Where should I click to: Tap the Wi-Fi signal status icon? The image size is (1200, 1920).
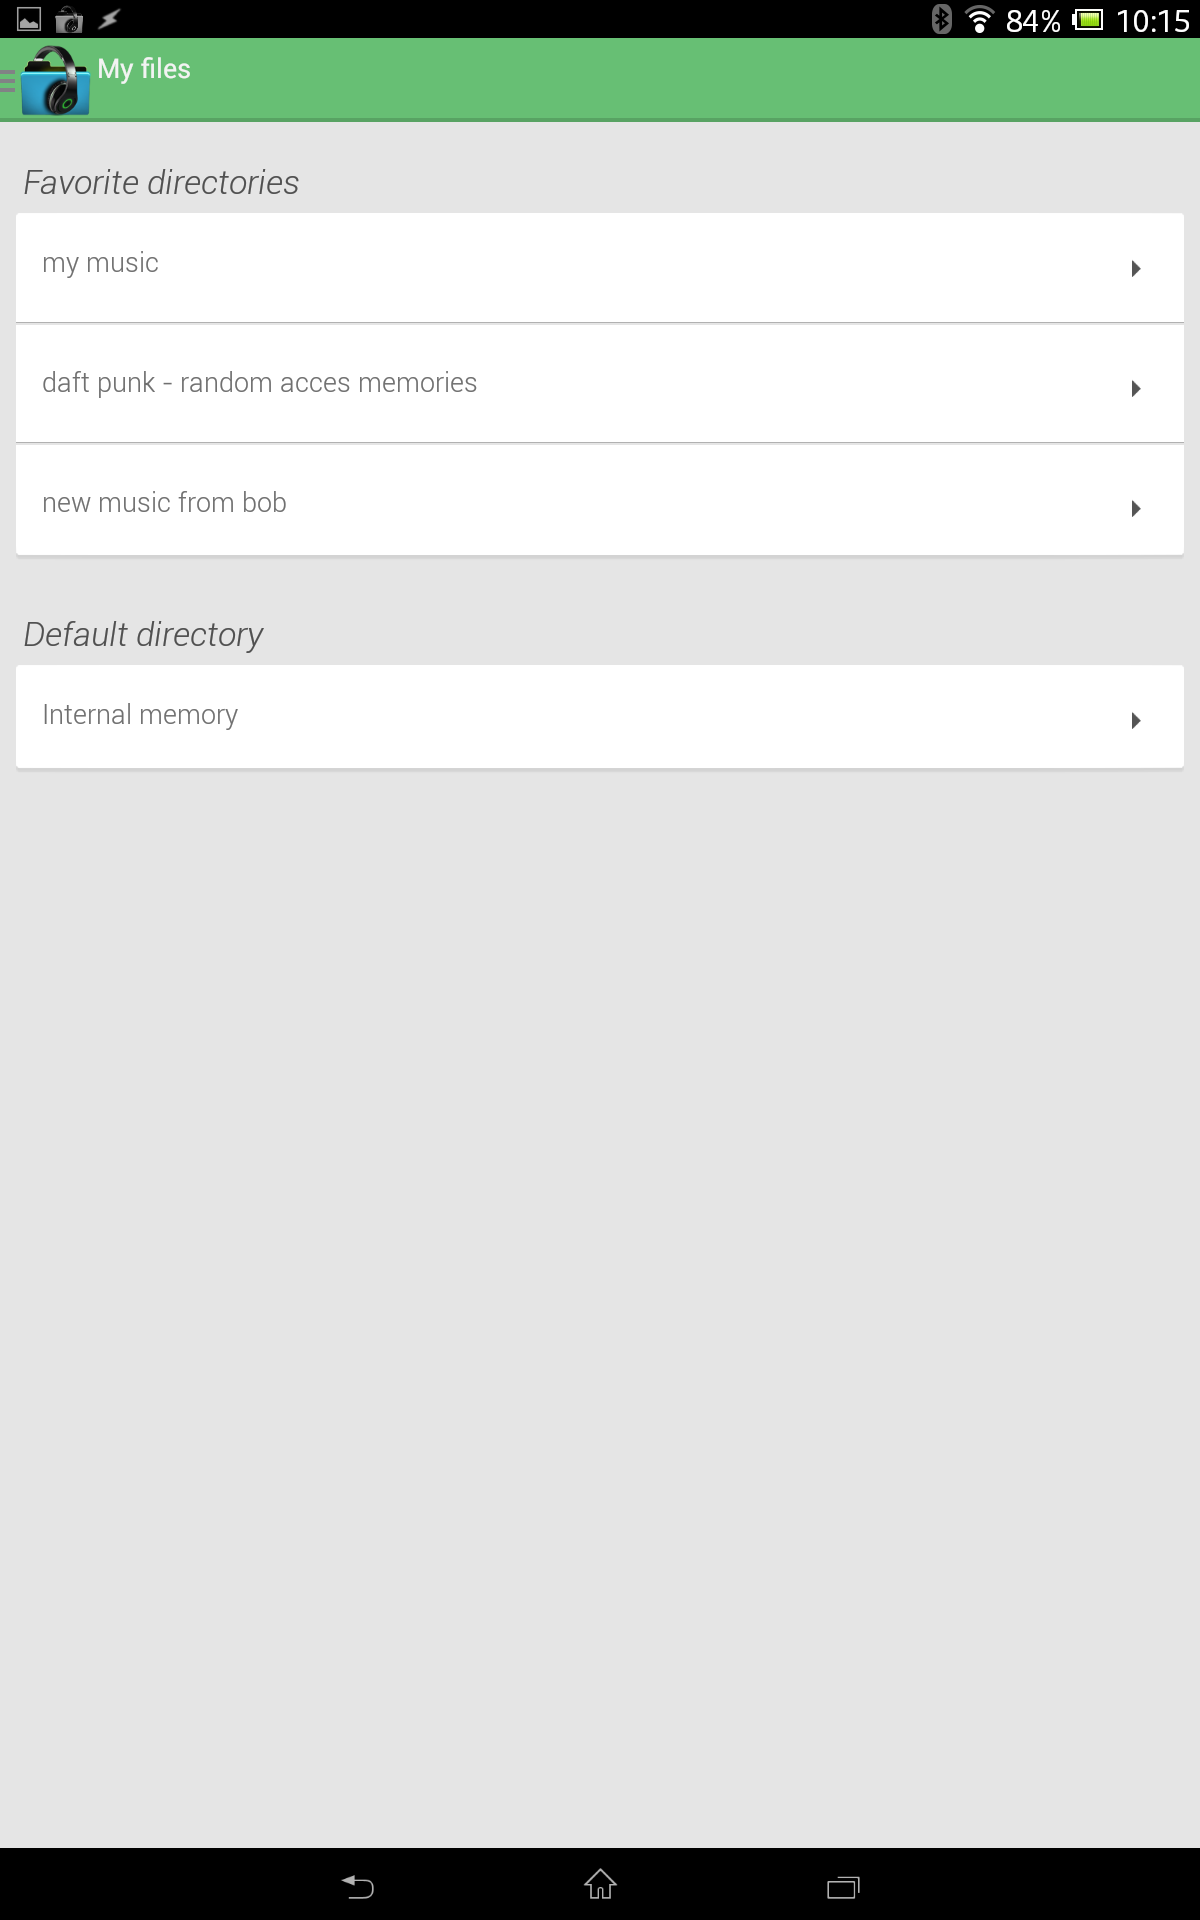tap(979, 19)
